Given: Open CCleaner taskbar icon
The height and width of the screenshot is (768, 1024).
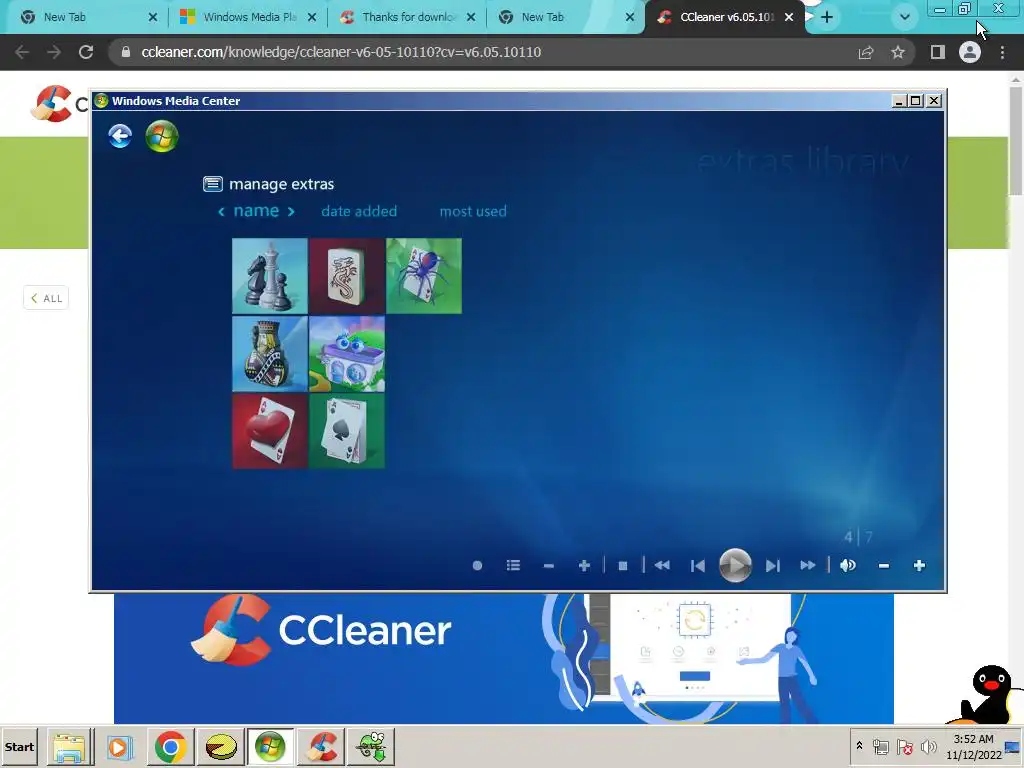Looking at the screenshot, I should click(x=322, y=747).
